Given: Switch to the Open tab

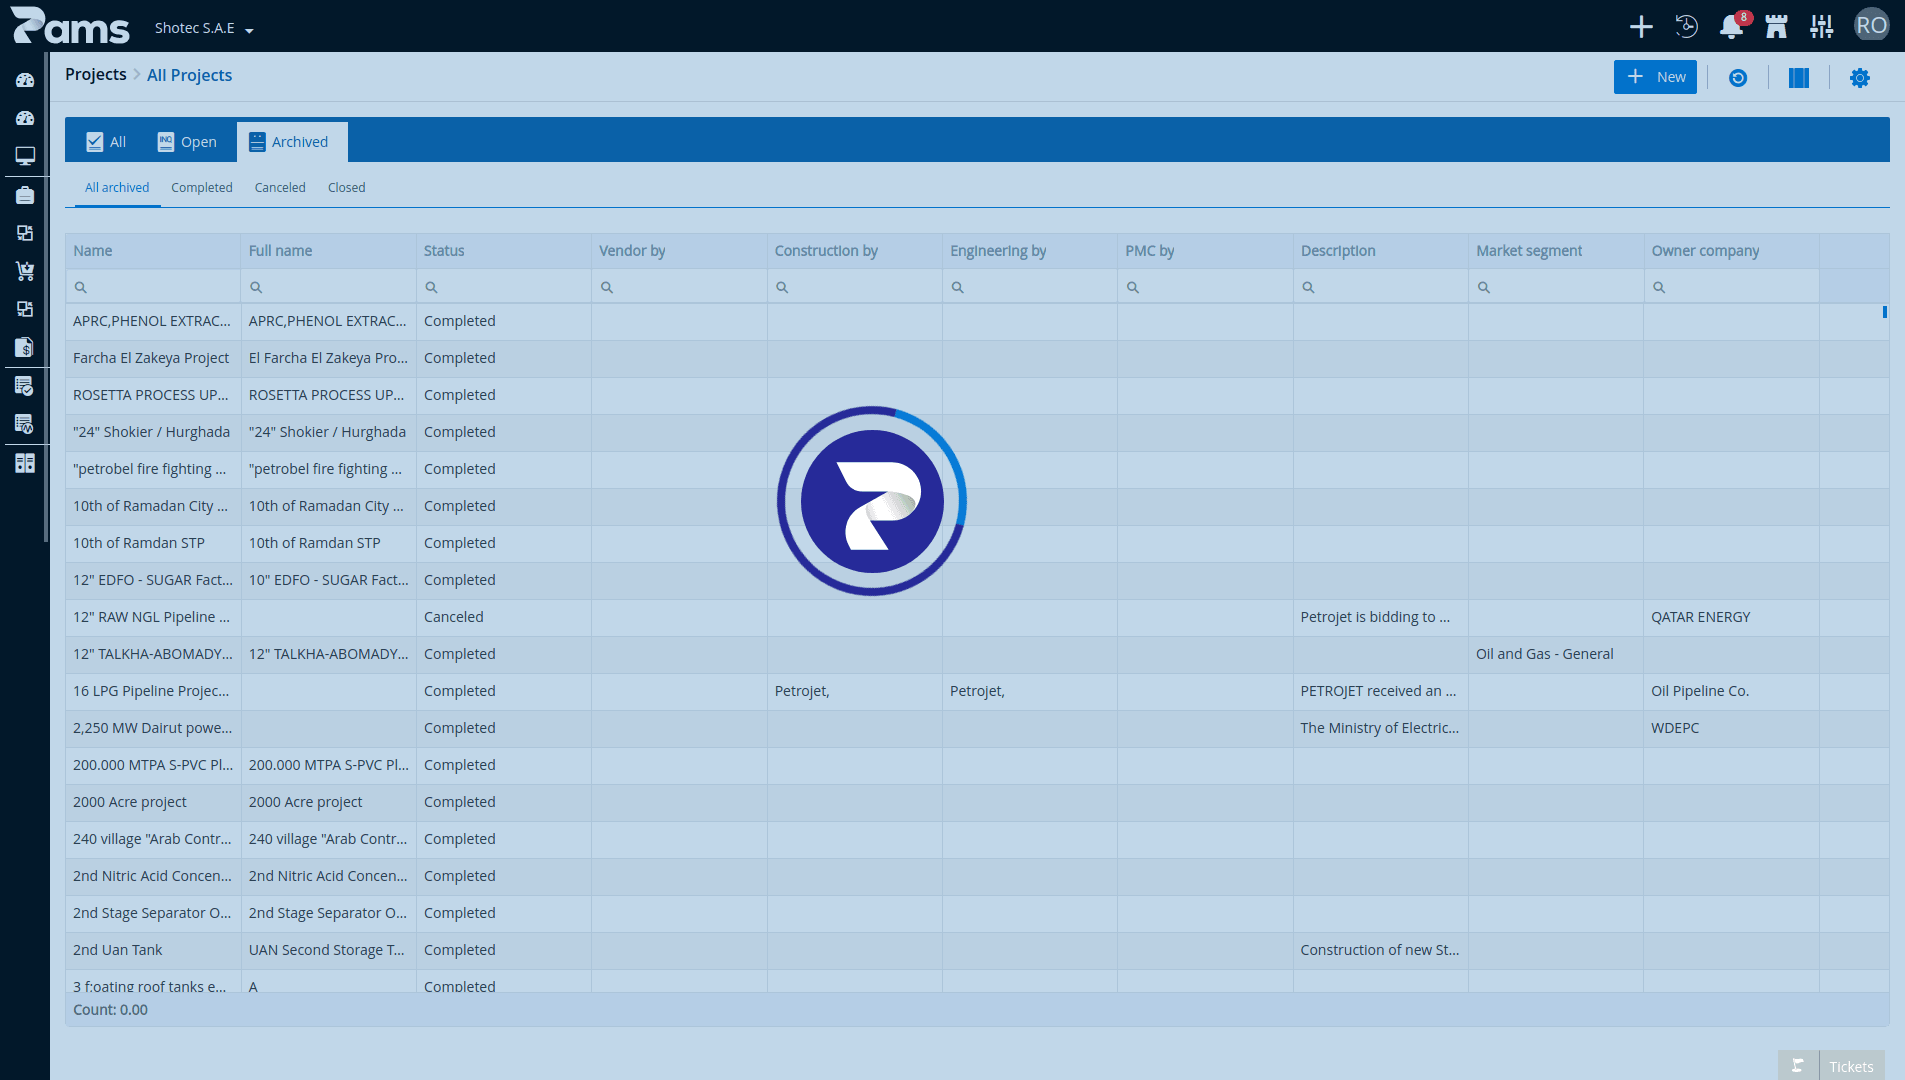Looking at the screenshot, I should (187, 142).
